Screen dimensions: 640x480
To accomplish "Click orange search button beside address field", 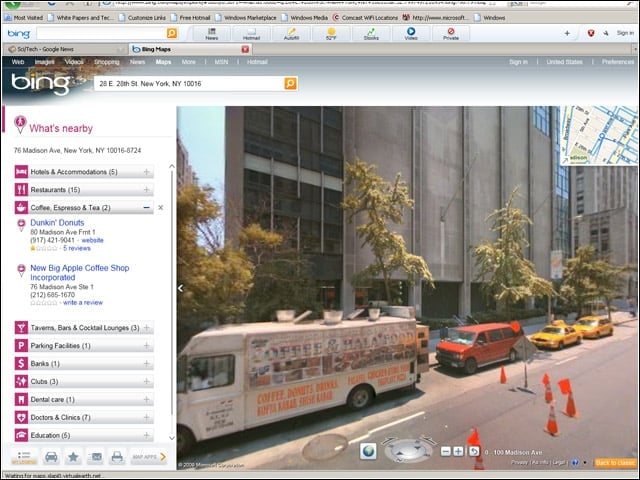I will click(290, 84).
